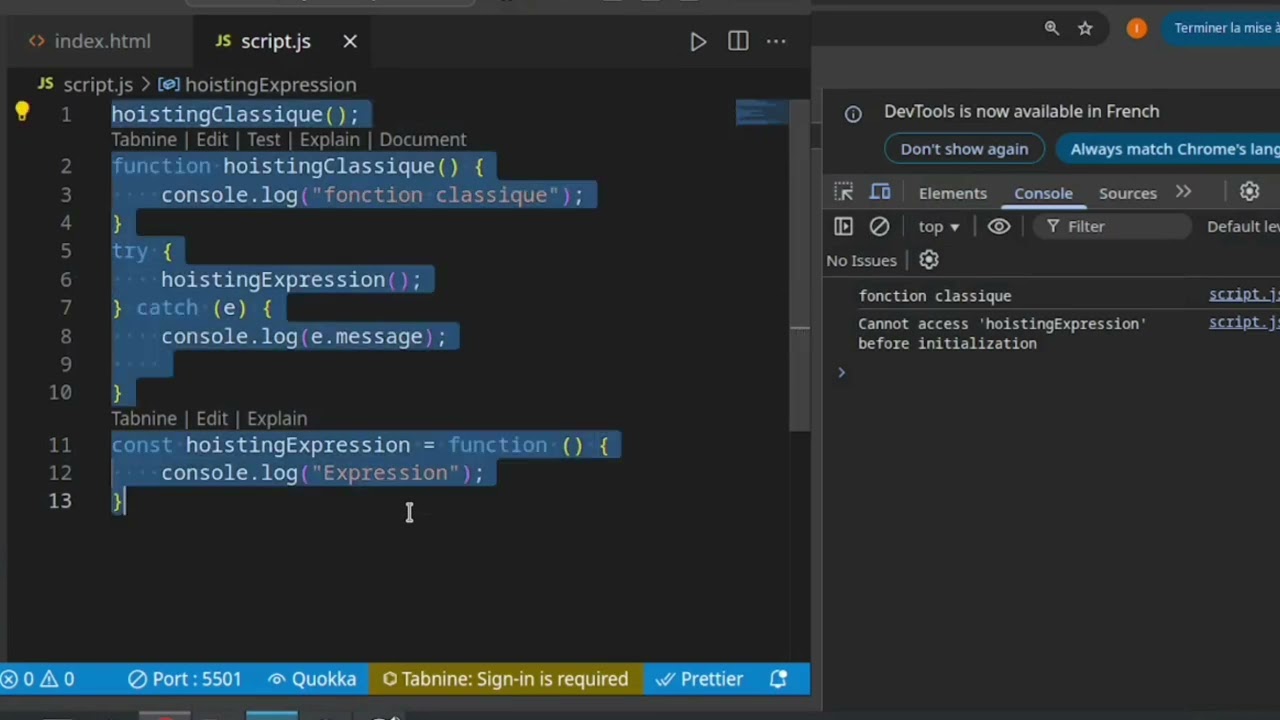The image size is (1280, 720).
Task: Click the Prettier status bar item
Action: (x=699, y=679)
